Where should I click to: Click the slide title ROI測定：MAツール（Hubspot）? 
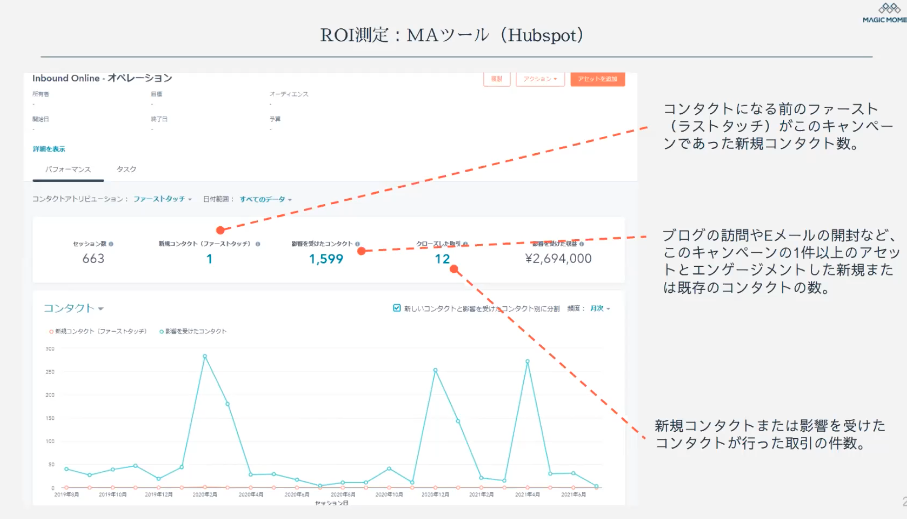pos(452,35)
